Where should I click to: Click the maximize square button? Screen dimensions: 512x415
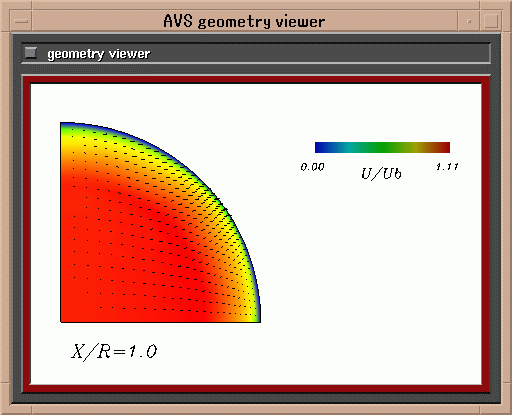(491, 21)
